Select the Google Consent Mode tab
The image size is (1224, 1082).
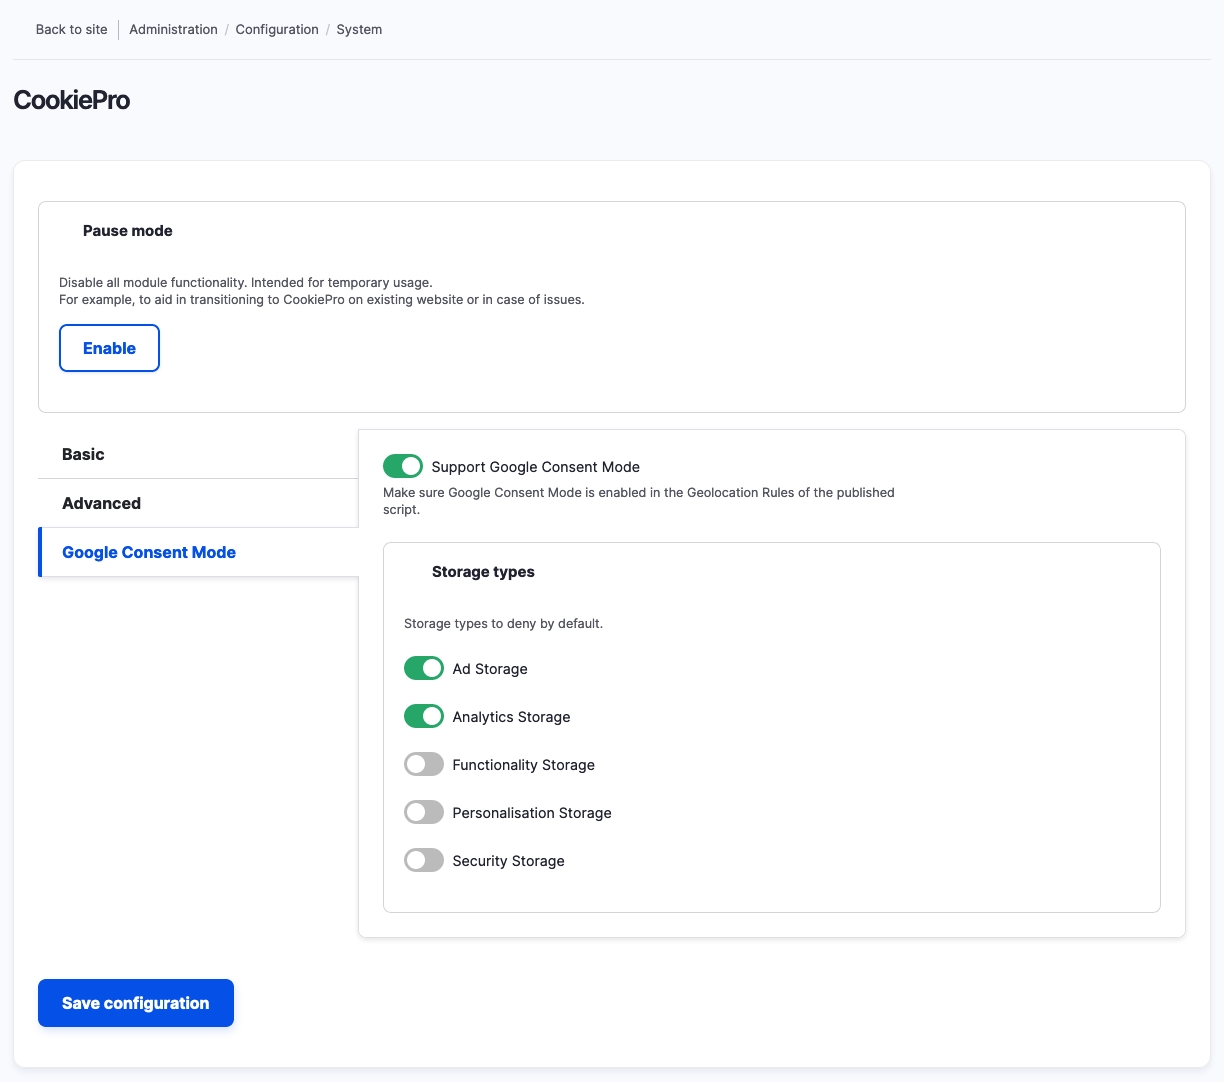(x=198, y=552)
